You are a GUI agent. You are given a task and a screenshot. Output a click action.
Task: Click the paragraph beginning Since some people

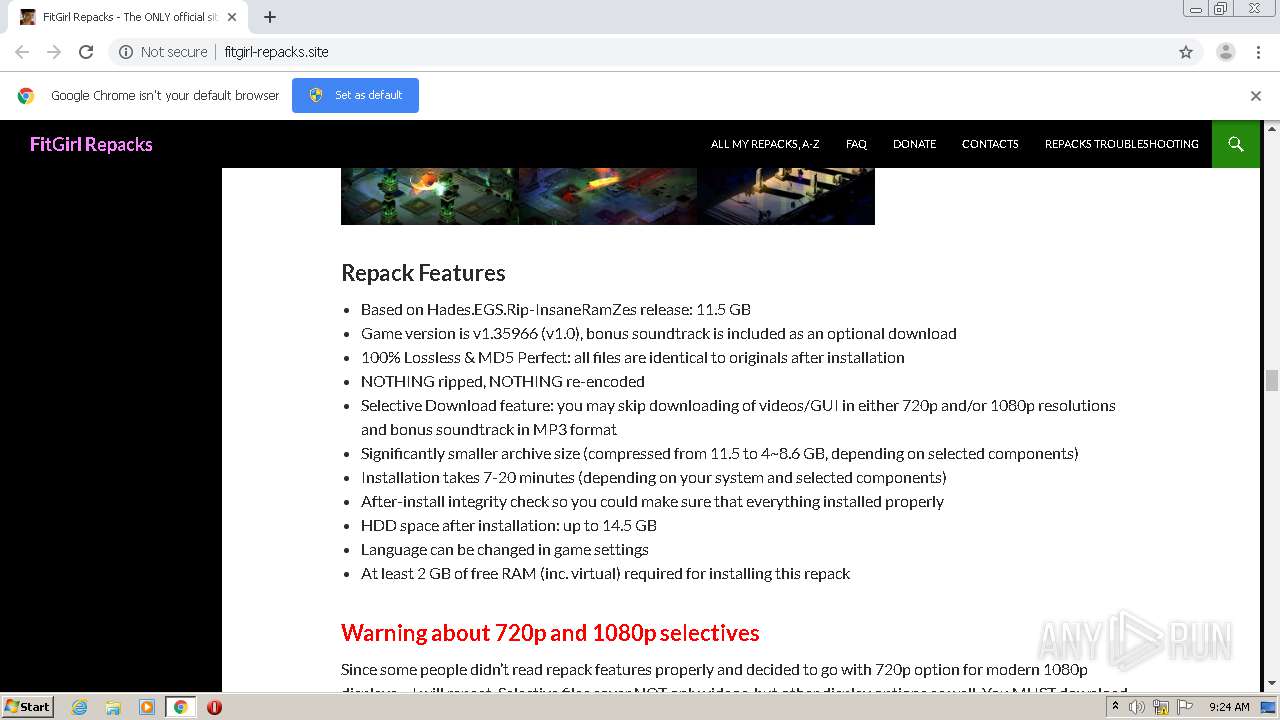pyautogui.click(x=736, y=679)
